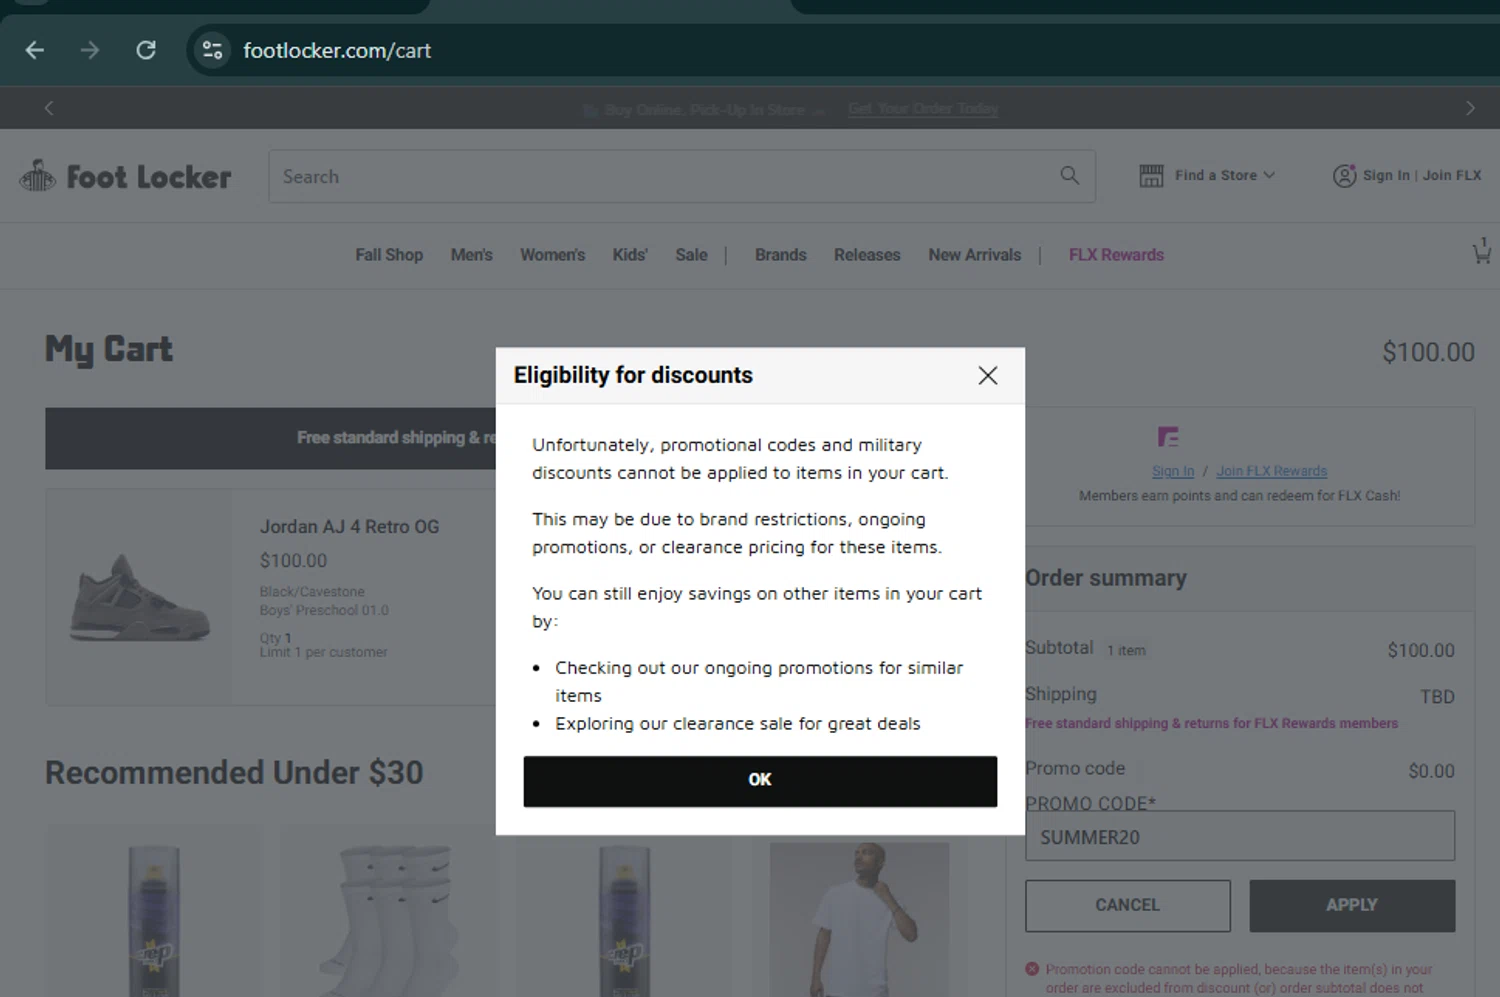Show previous promo banner with left chevron

click(49, 108)
